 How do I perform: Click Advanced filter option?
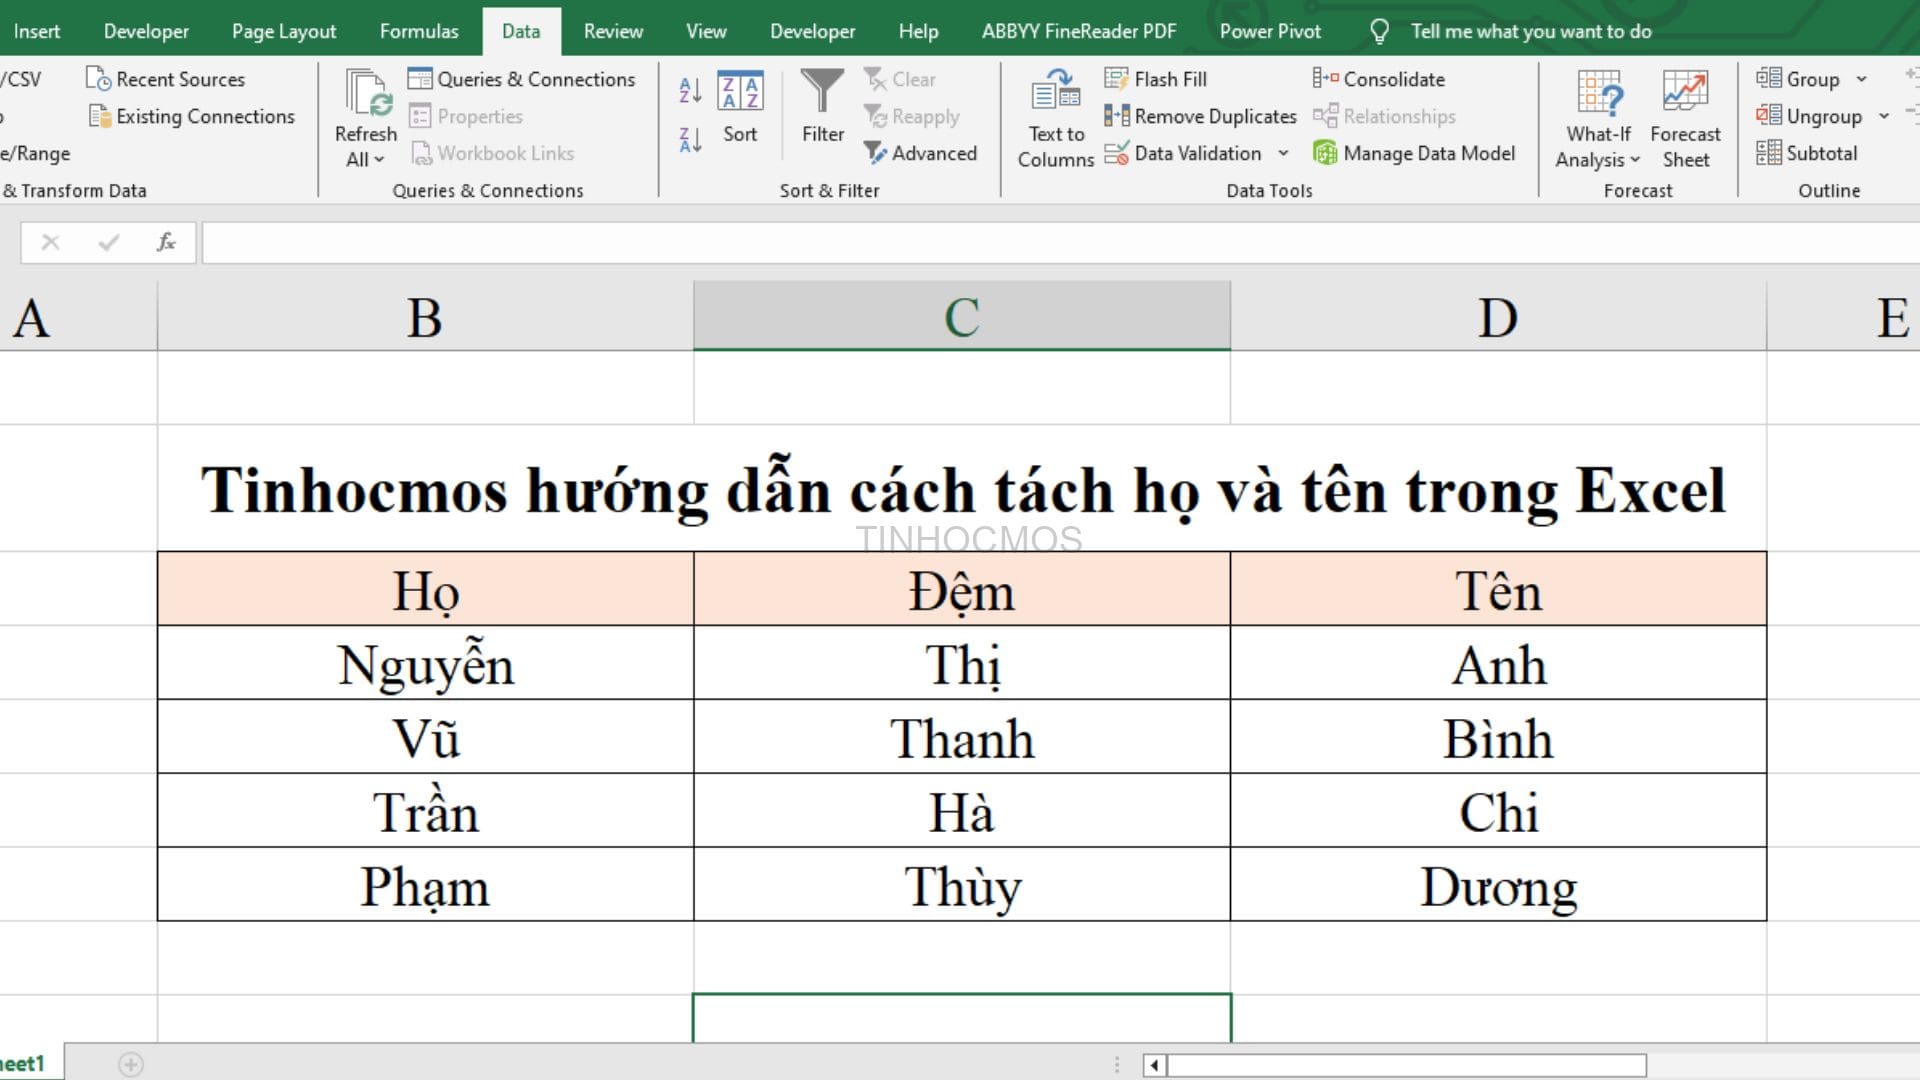[x=920, y=153]
